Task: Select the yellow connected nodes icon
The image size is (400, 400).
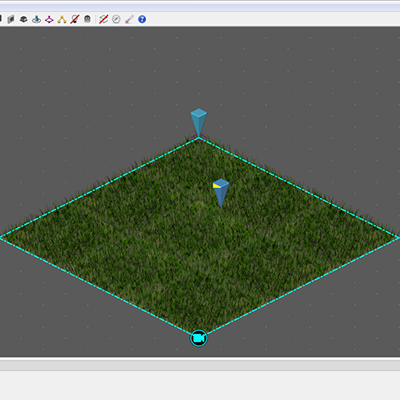Action: [x=62, y=19]
